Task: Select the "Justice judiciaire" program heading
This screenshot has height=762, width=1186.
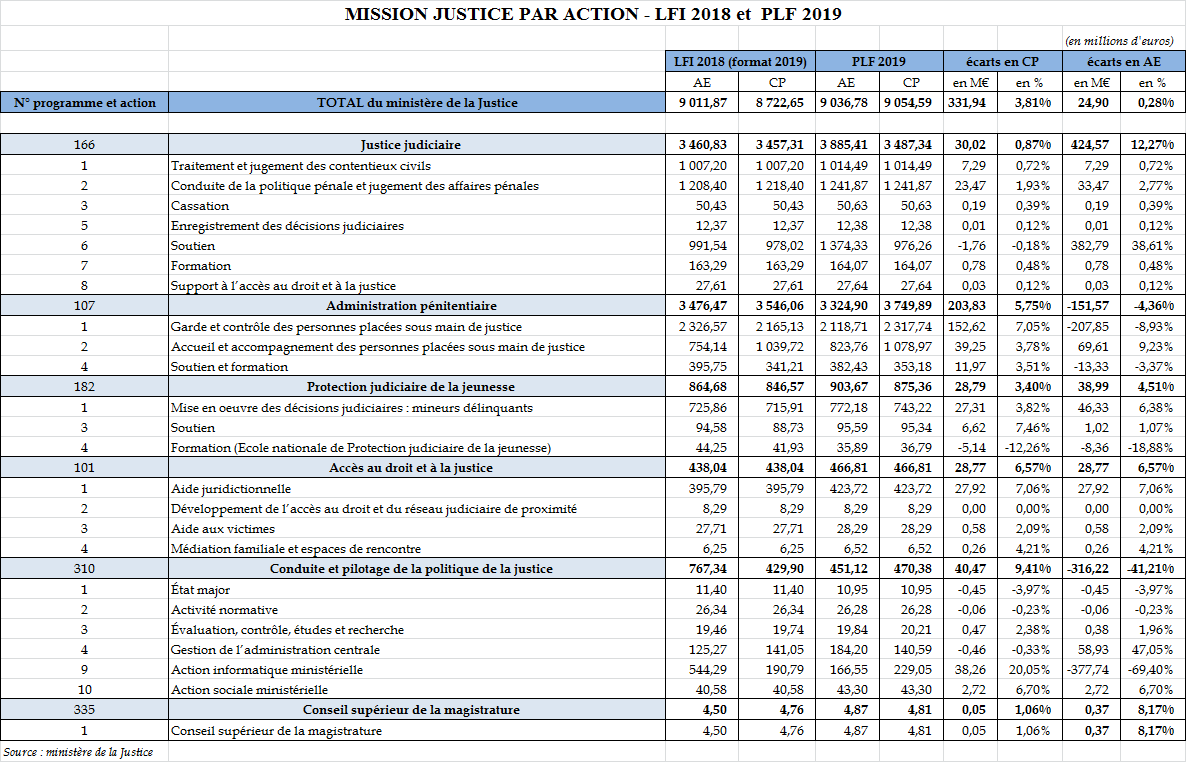Action: (x=417, y=145)
